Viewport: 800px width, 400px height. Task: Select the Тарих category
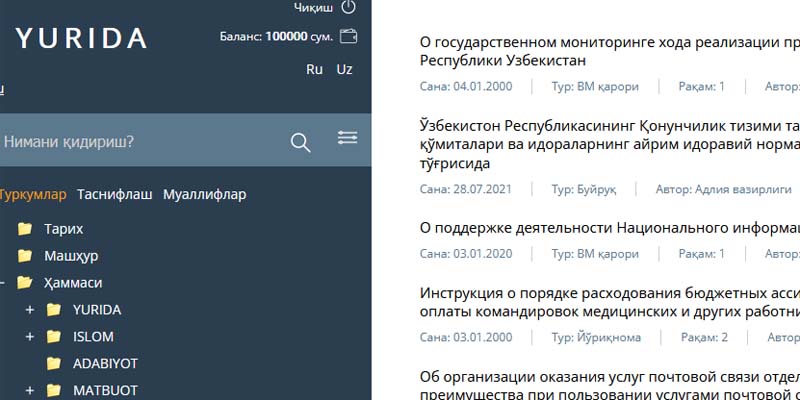coord(64,229)
